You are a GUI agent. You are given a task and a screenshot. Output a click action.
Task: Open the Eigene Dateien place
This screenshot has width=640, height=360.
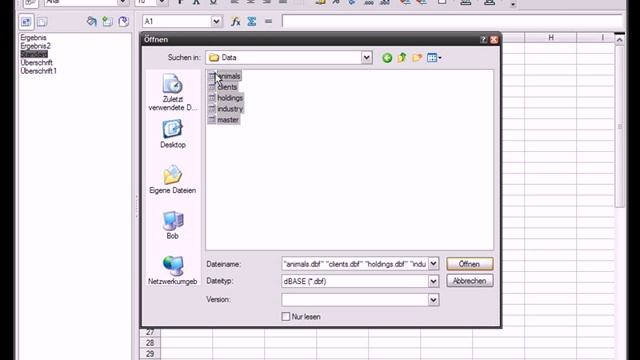173,179
